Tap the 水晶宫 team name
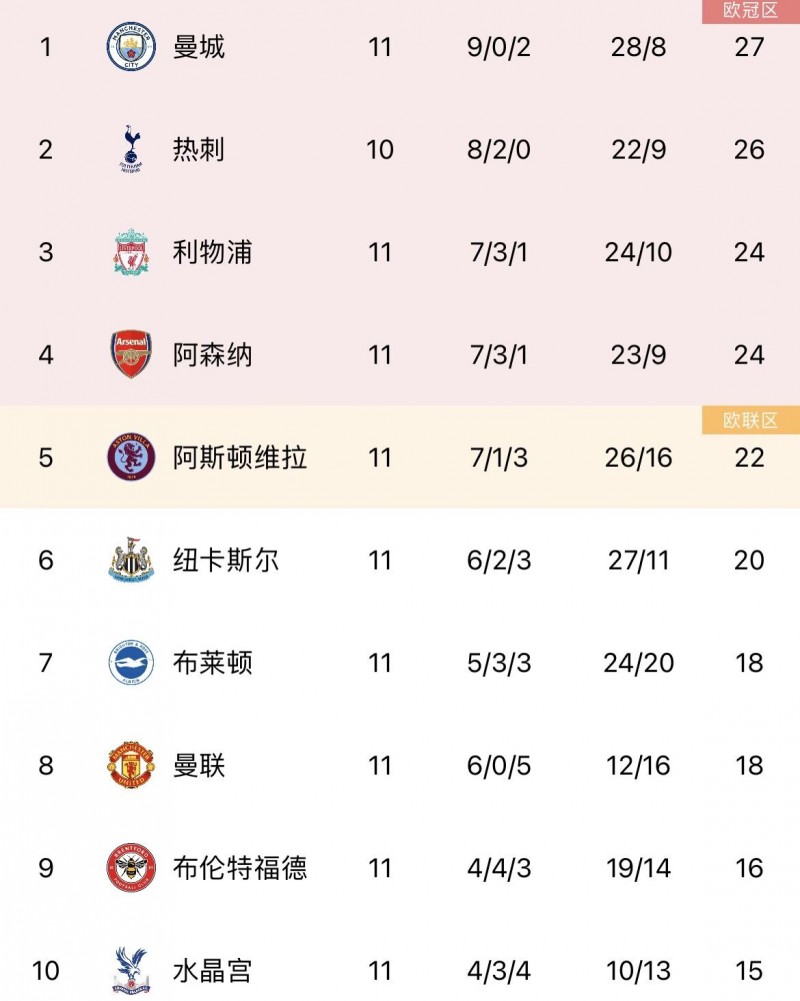This screenshot has width=800, height=1001. point(212,970)
